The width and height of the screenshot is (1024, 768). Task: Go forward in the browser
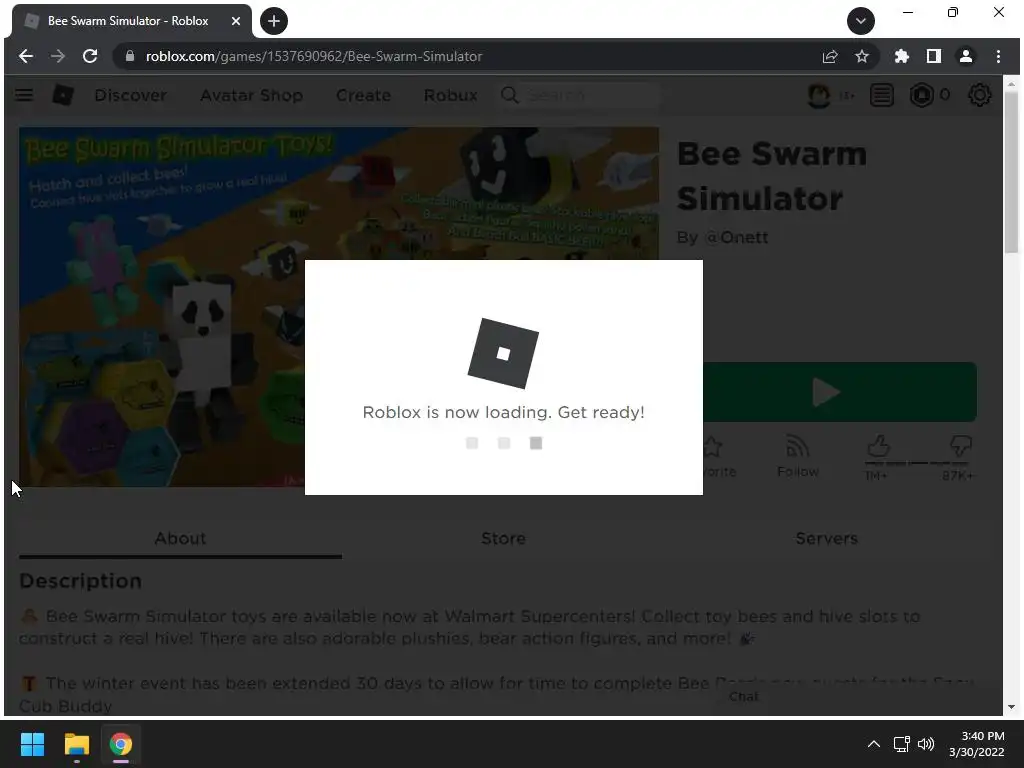(57, 56)
